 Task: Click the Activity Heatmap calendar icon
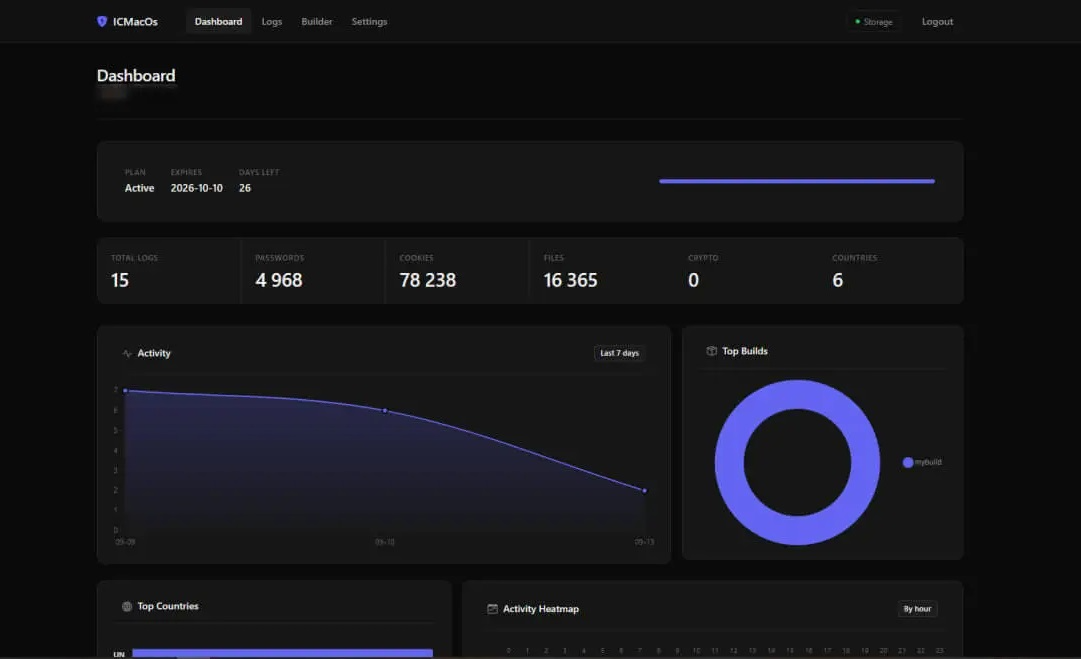tap(492, 609)
